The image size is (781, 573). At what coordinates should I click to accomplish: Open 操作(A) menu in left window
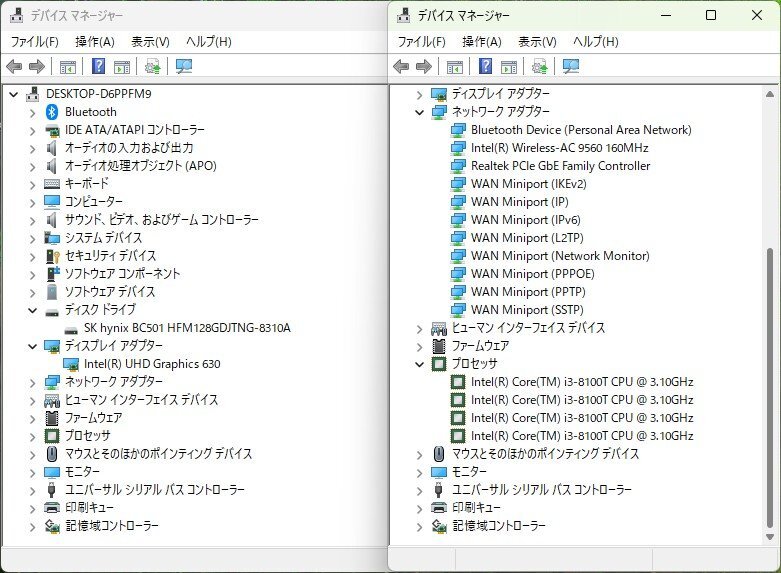95,41
